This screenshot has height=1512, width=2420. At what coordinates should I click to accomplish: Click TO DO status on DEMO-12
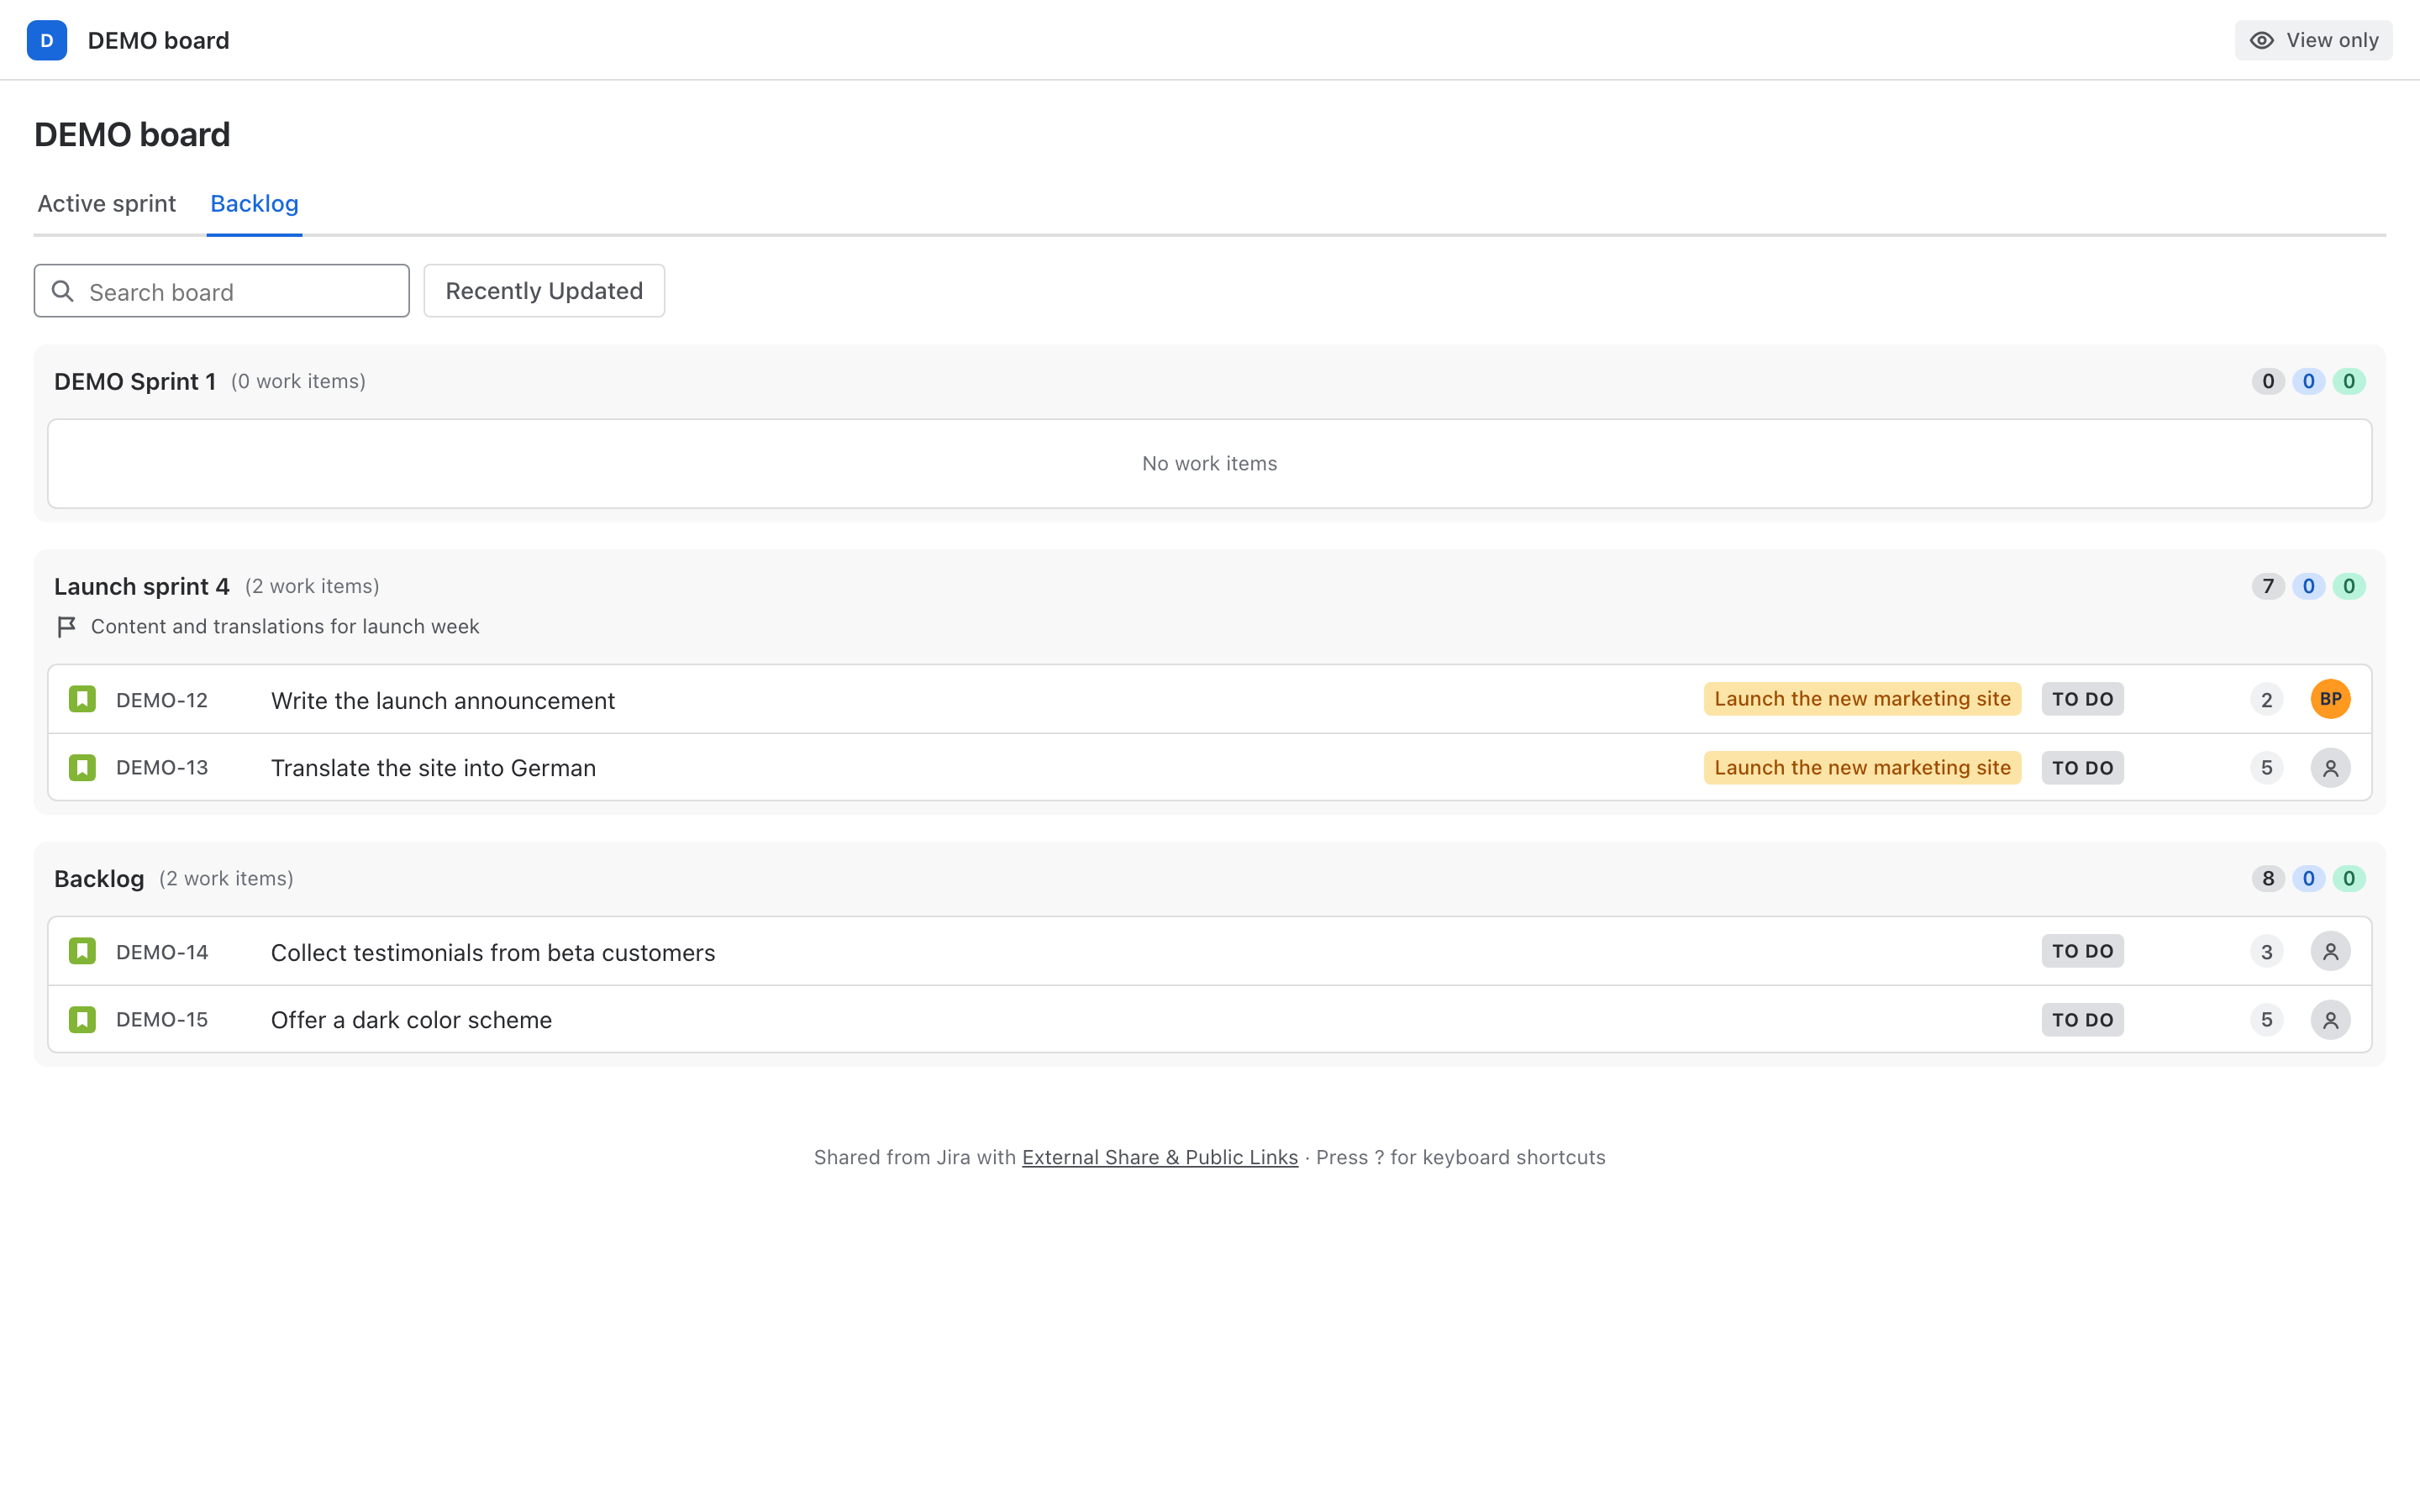coord(2082,699)
